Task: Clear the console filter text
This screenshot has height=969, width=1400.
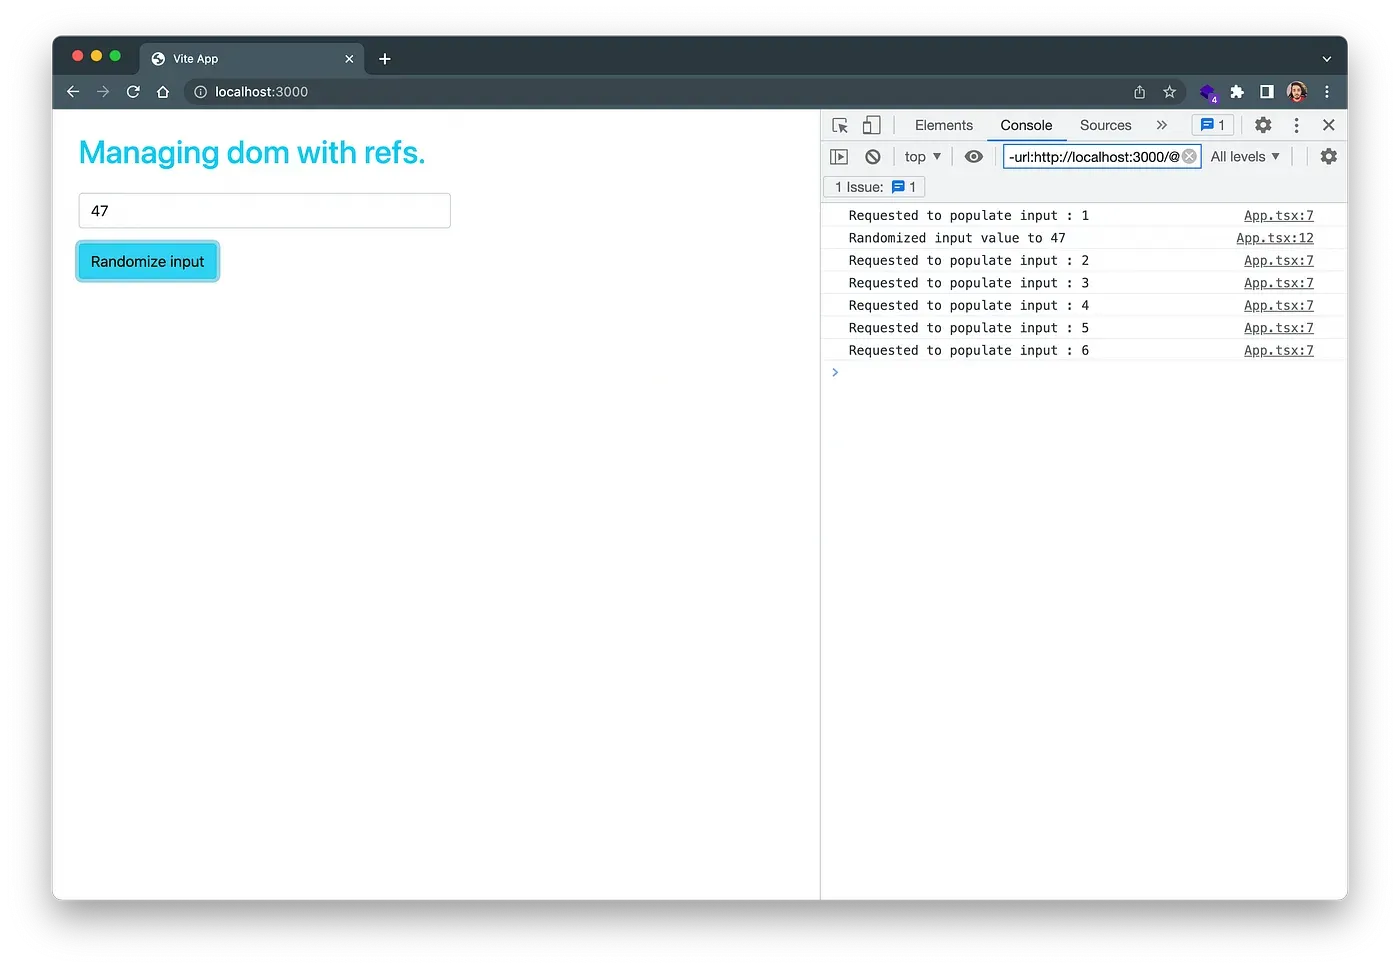Action: 1189,157
